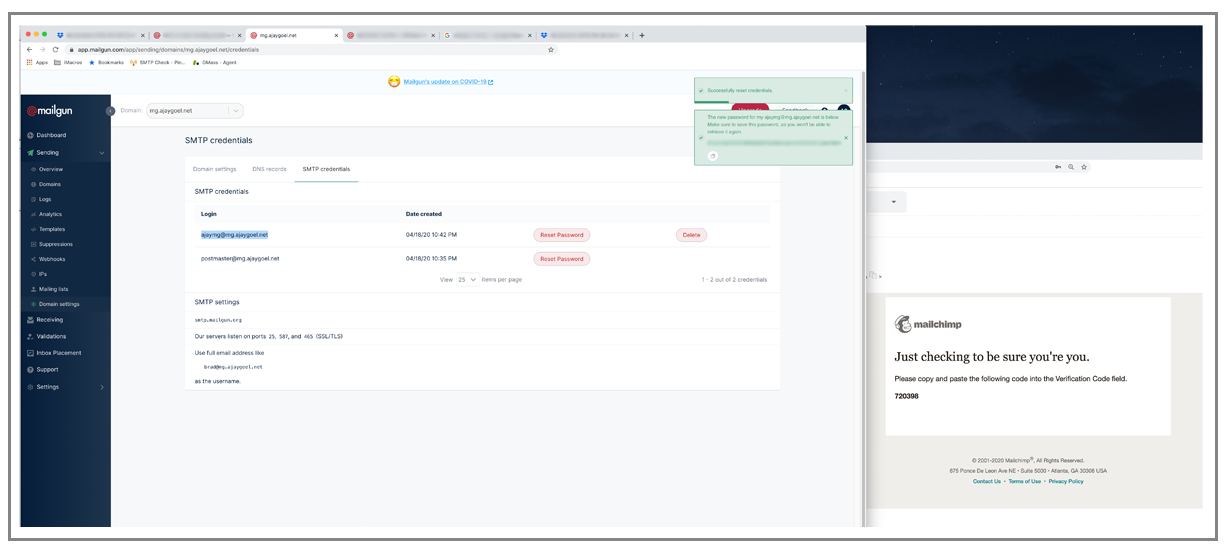Change the items per page dropdown showing 25

pyautogui.click(x=467, y=280)
